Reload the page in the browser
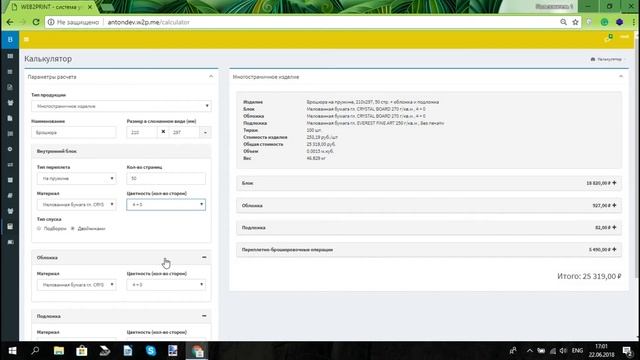The height and width of the screenshot is (360, 640). point(36,22)
